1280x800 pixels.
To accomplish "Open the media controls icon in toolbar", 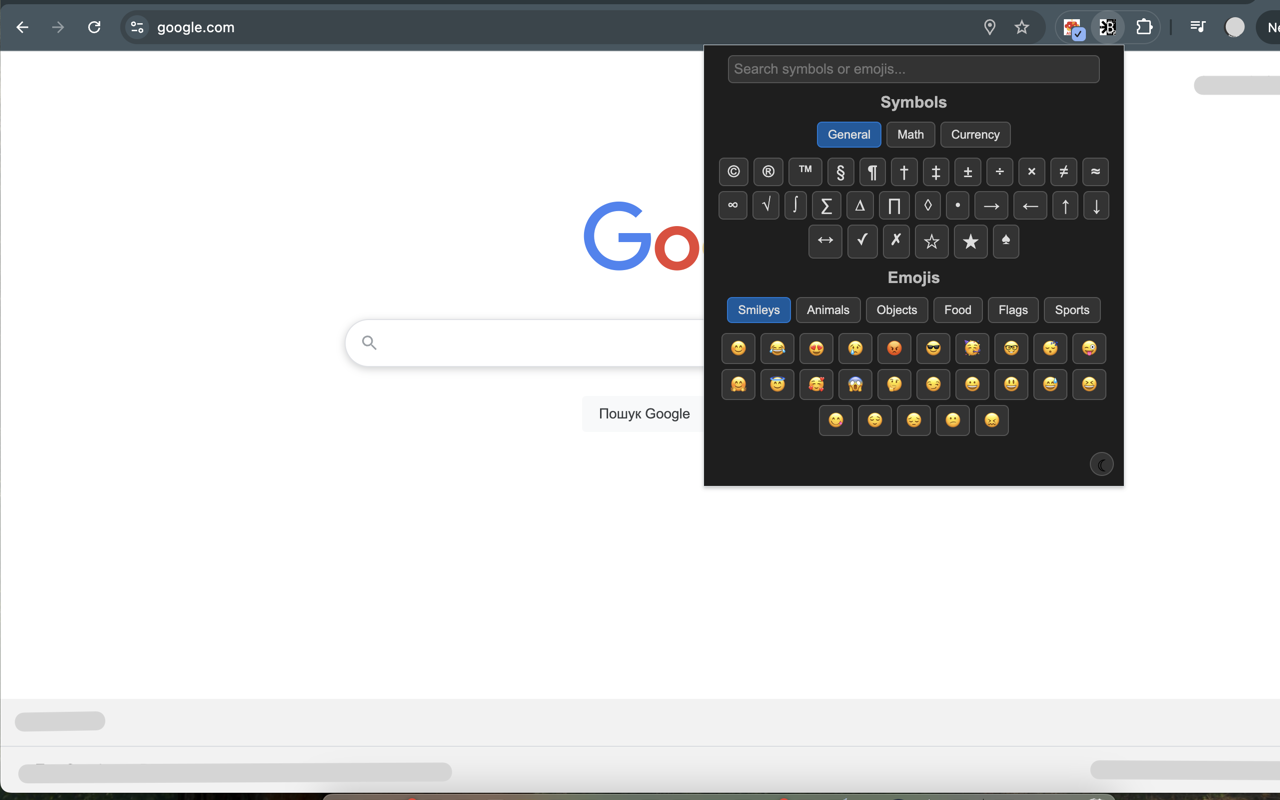I will point(1197,27).
